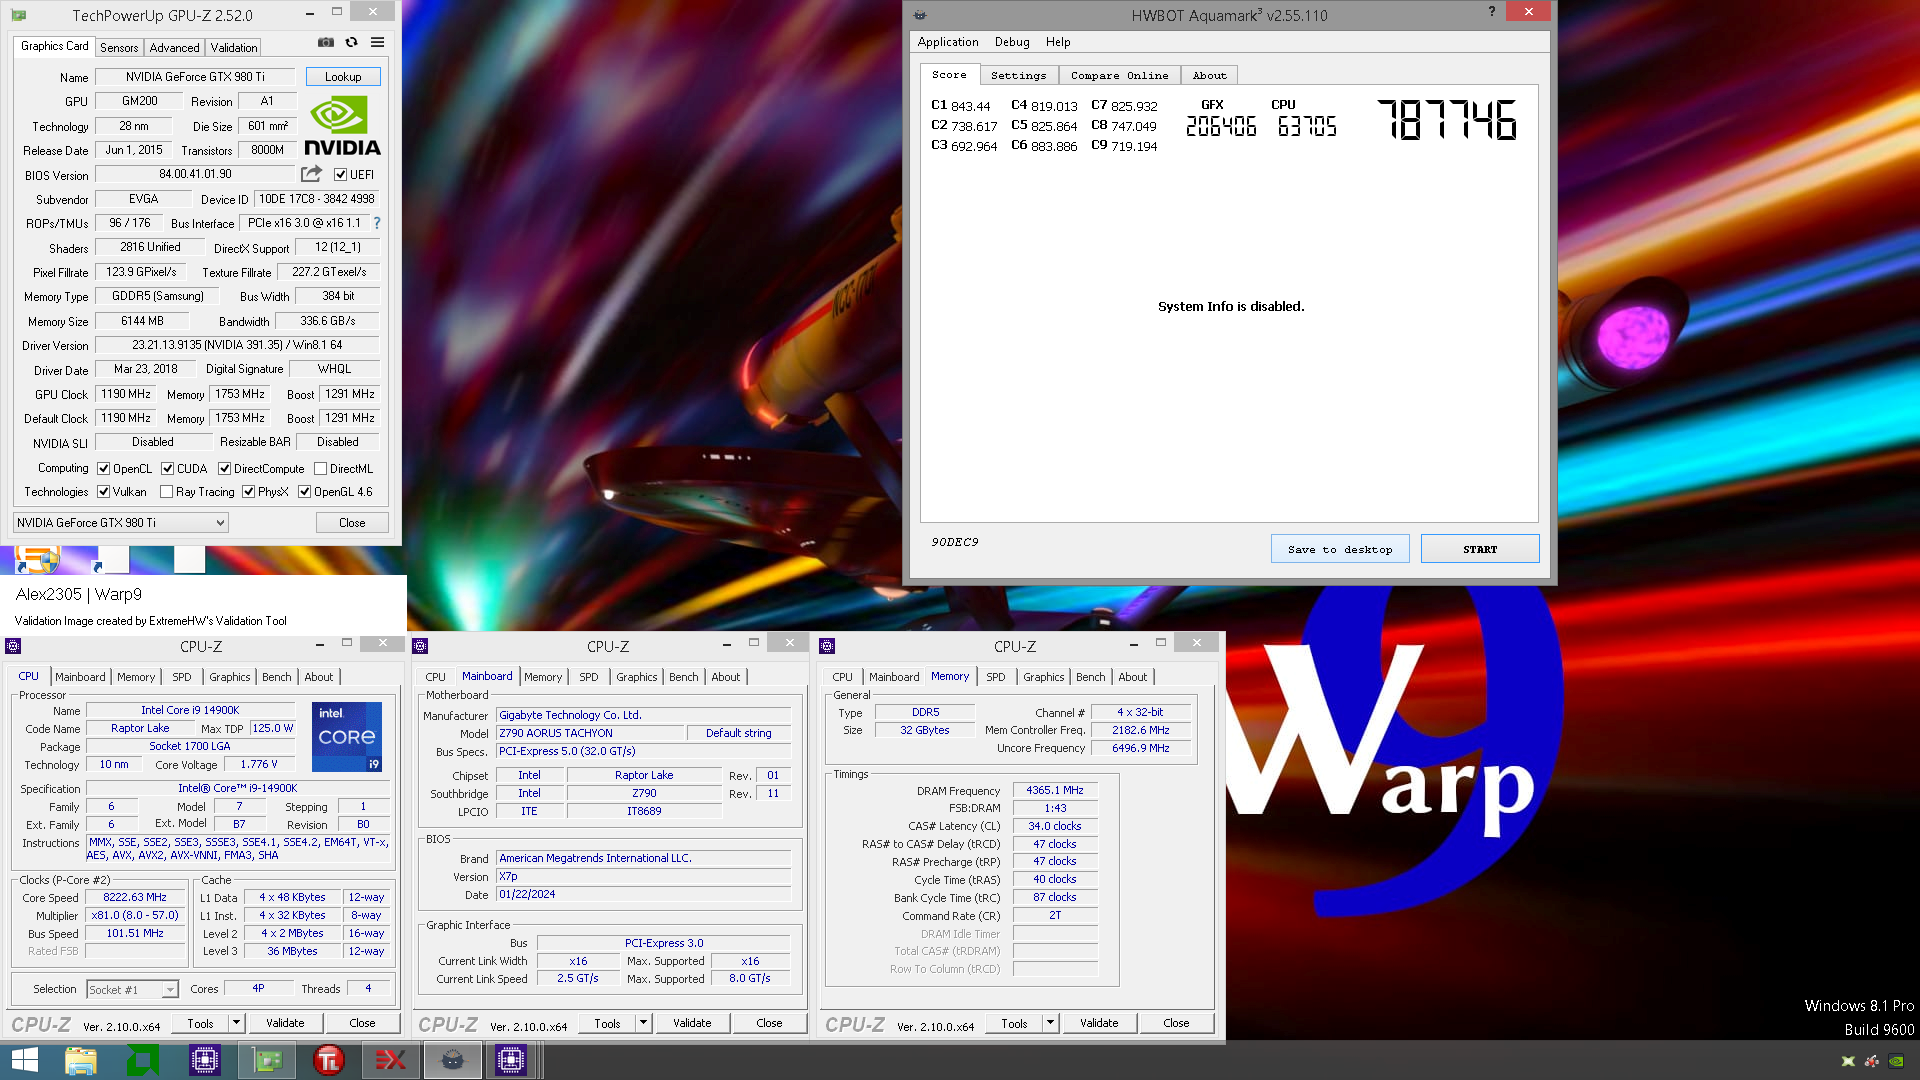Open the first CPU-Z taskbar icon

205,1060
